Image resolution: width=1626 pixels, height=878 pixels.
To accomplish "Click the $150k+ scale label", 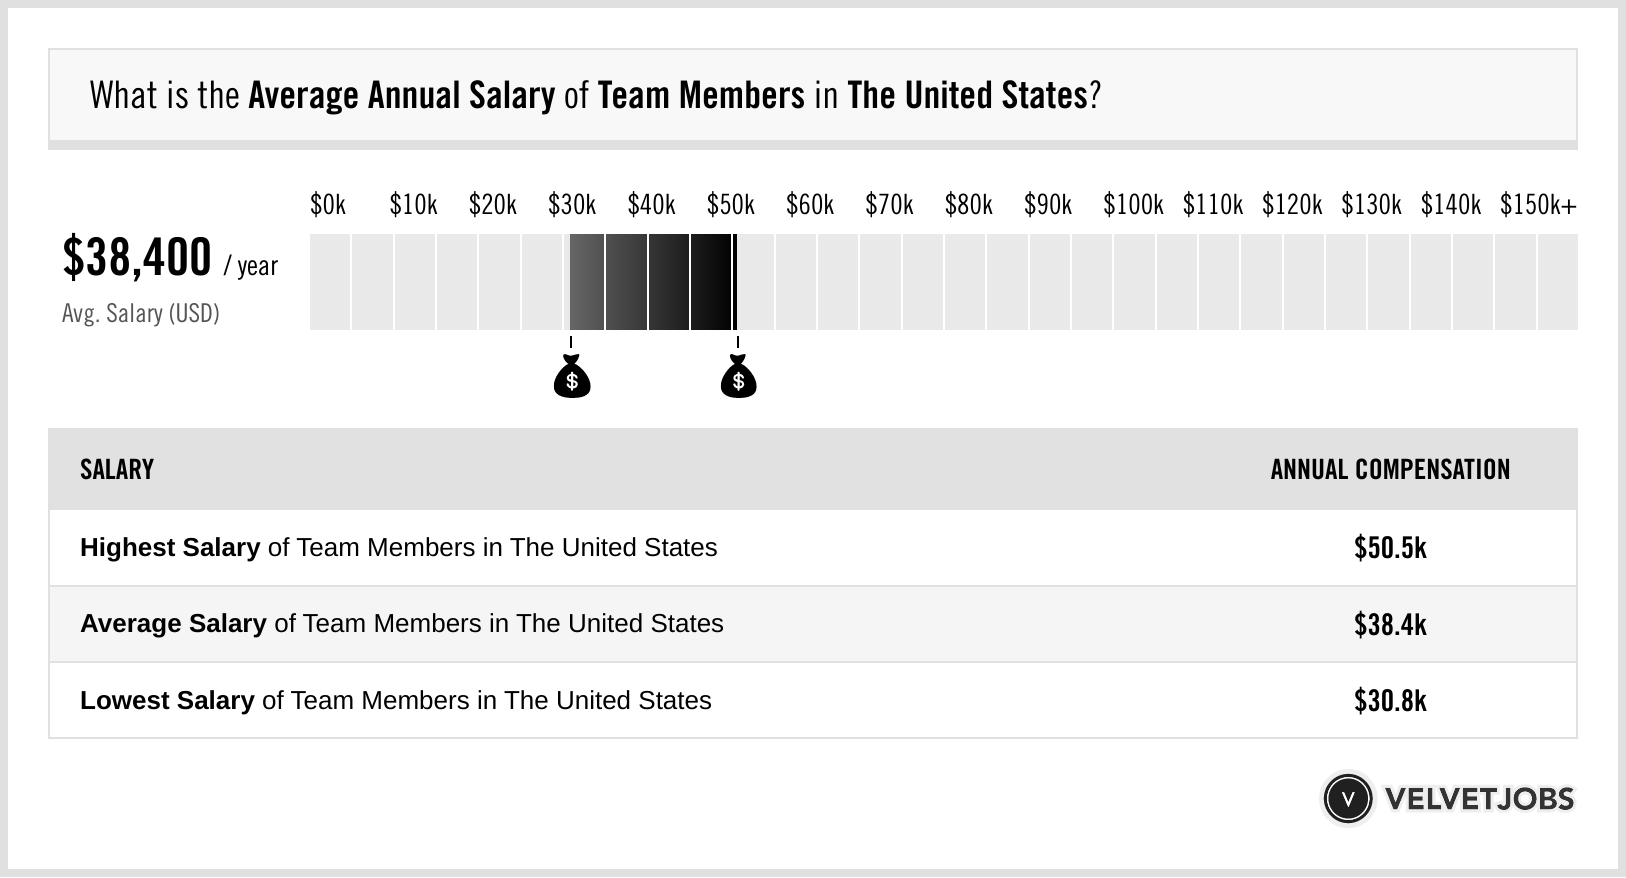I will (x=1538, y=205).
